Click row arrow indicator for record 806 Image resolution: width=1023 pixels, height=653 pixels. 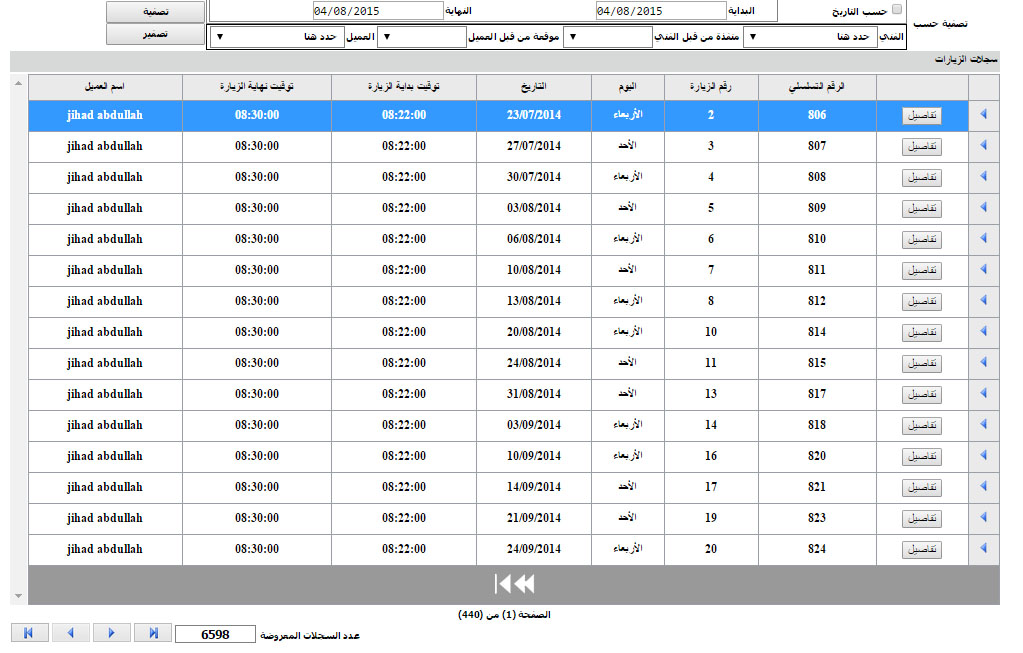click(x=983, y=115)
